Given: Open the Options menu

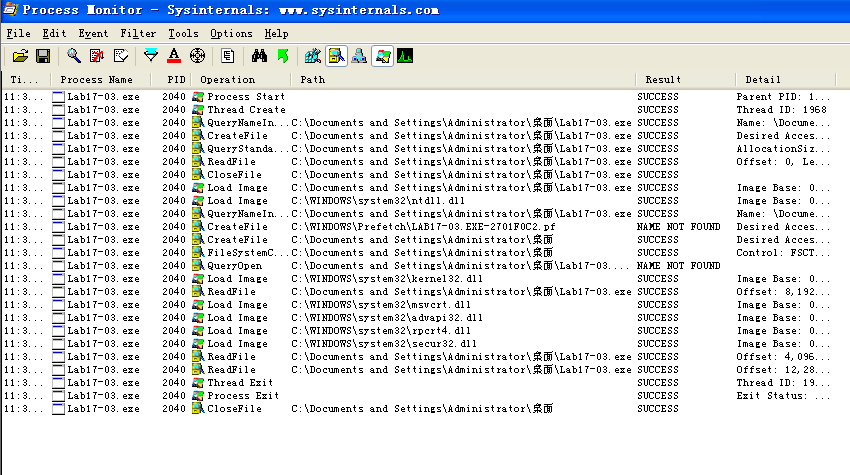Looking at the screenshot, I should 231,34.
